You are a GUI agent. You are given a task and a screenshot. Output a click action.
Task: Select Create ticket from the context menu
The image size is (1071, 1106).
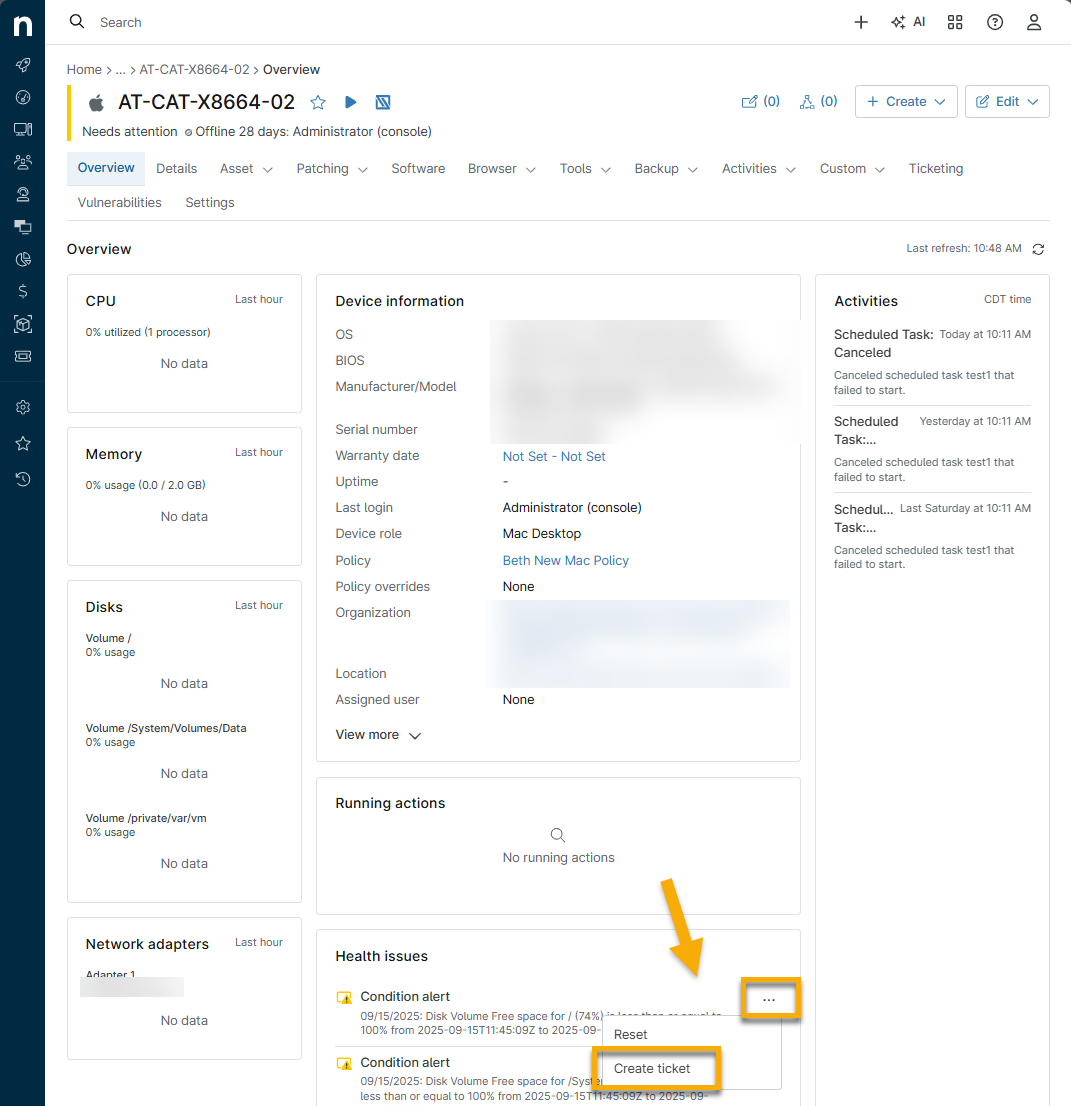tap(653, 1068)
